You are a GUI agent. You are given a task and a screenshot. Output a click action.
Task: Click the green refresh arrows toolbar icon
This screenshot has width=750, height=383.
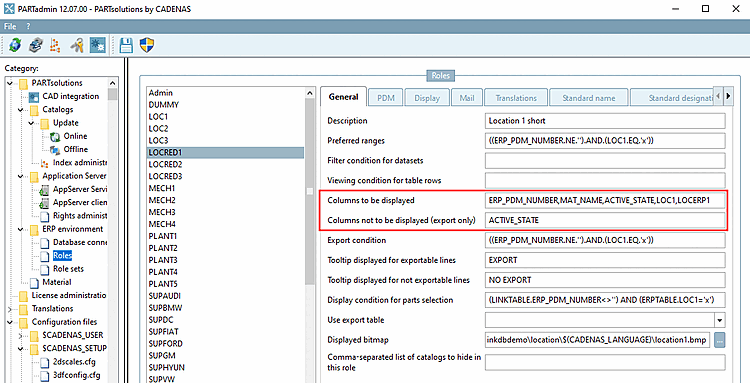(x=15, y=45)
